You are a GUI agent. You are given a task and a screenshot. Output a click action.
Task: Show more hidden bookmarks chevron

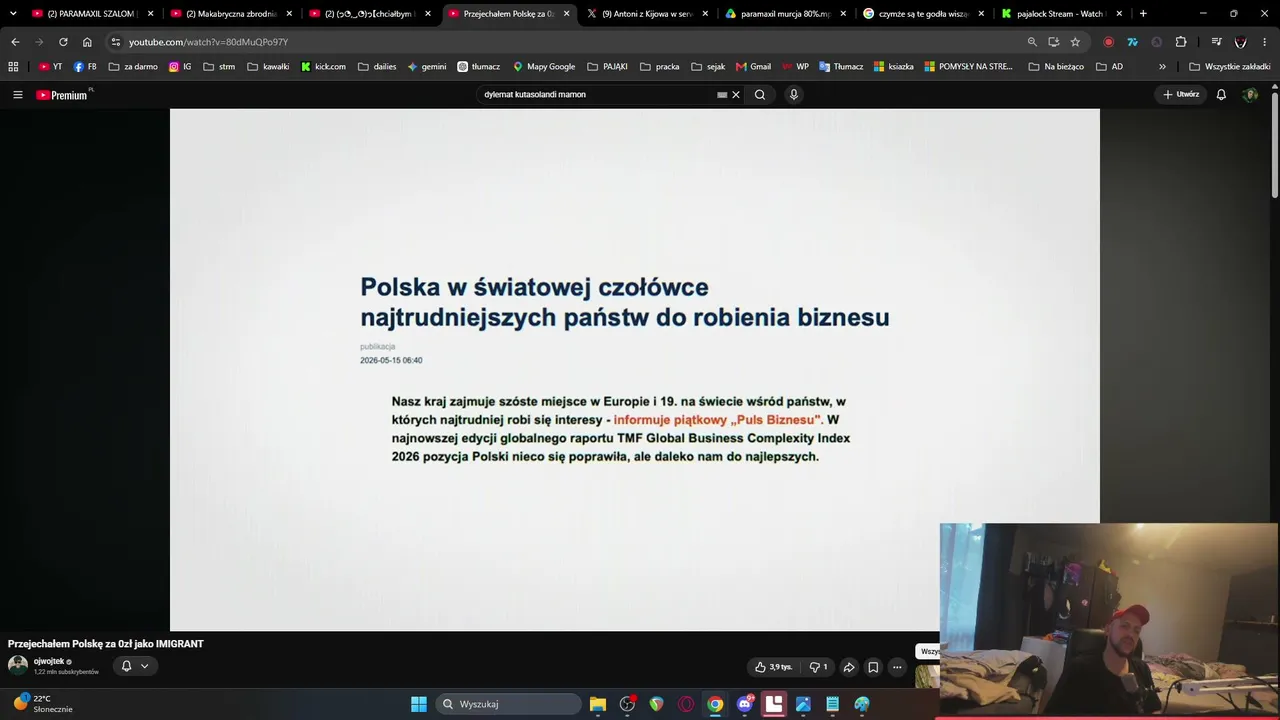pos(1162,67)
